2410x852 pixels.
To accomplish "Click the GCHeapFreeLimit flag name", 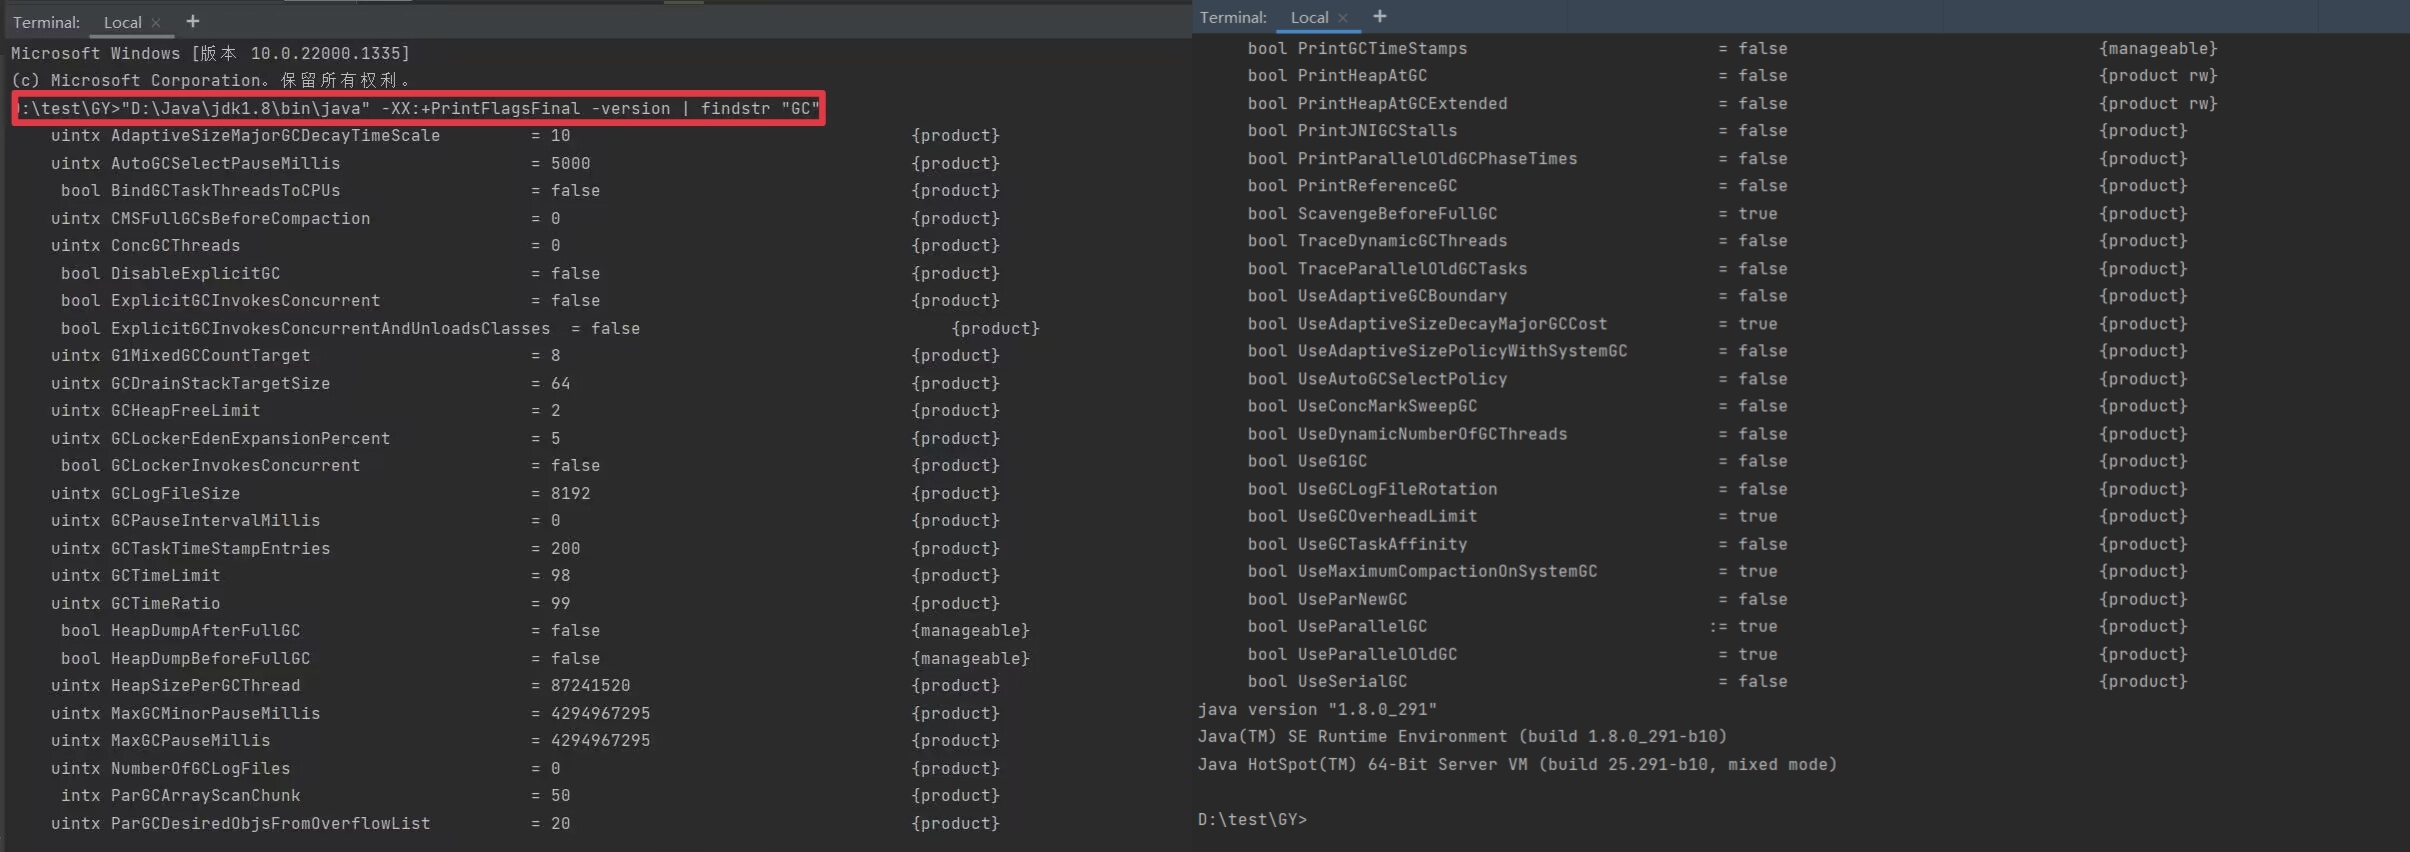I will point(185,410).
